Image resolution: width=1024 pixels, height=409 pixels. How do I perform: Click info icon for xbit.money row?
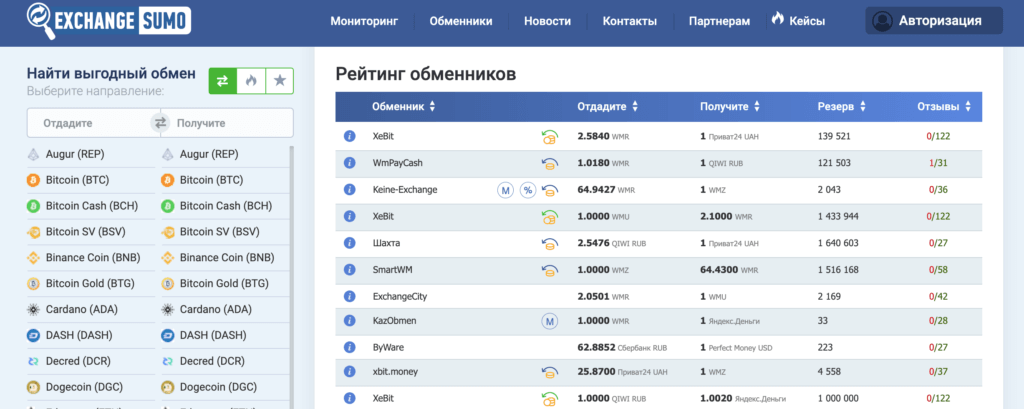349,372
